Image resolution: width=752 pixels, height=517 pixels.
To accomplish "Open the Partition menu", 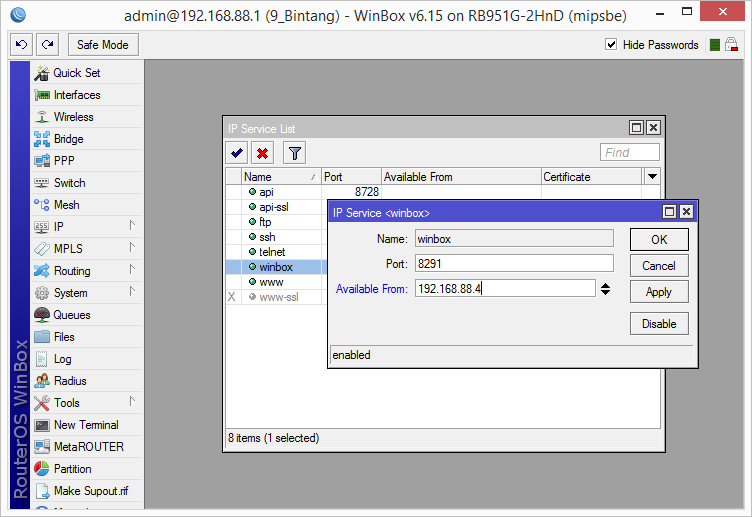I will pos(88,469).
